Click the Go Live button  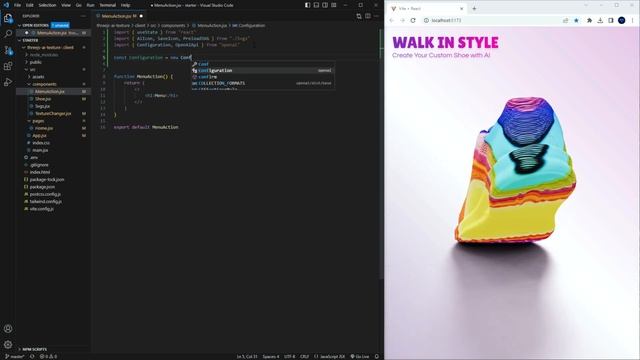(x=360, y=356)
